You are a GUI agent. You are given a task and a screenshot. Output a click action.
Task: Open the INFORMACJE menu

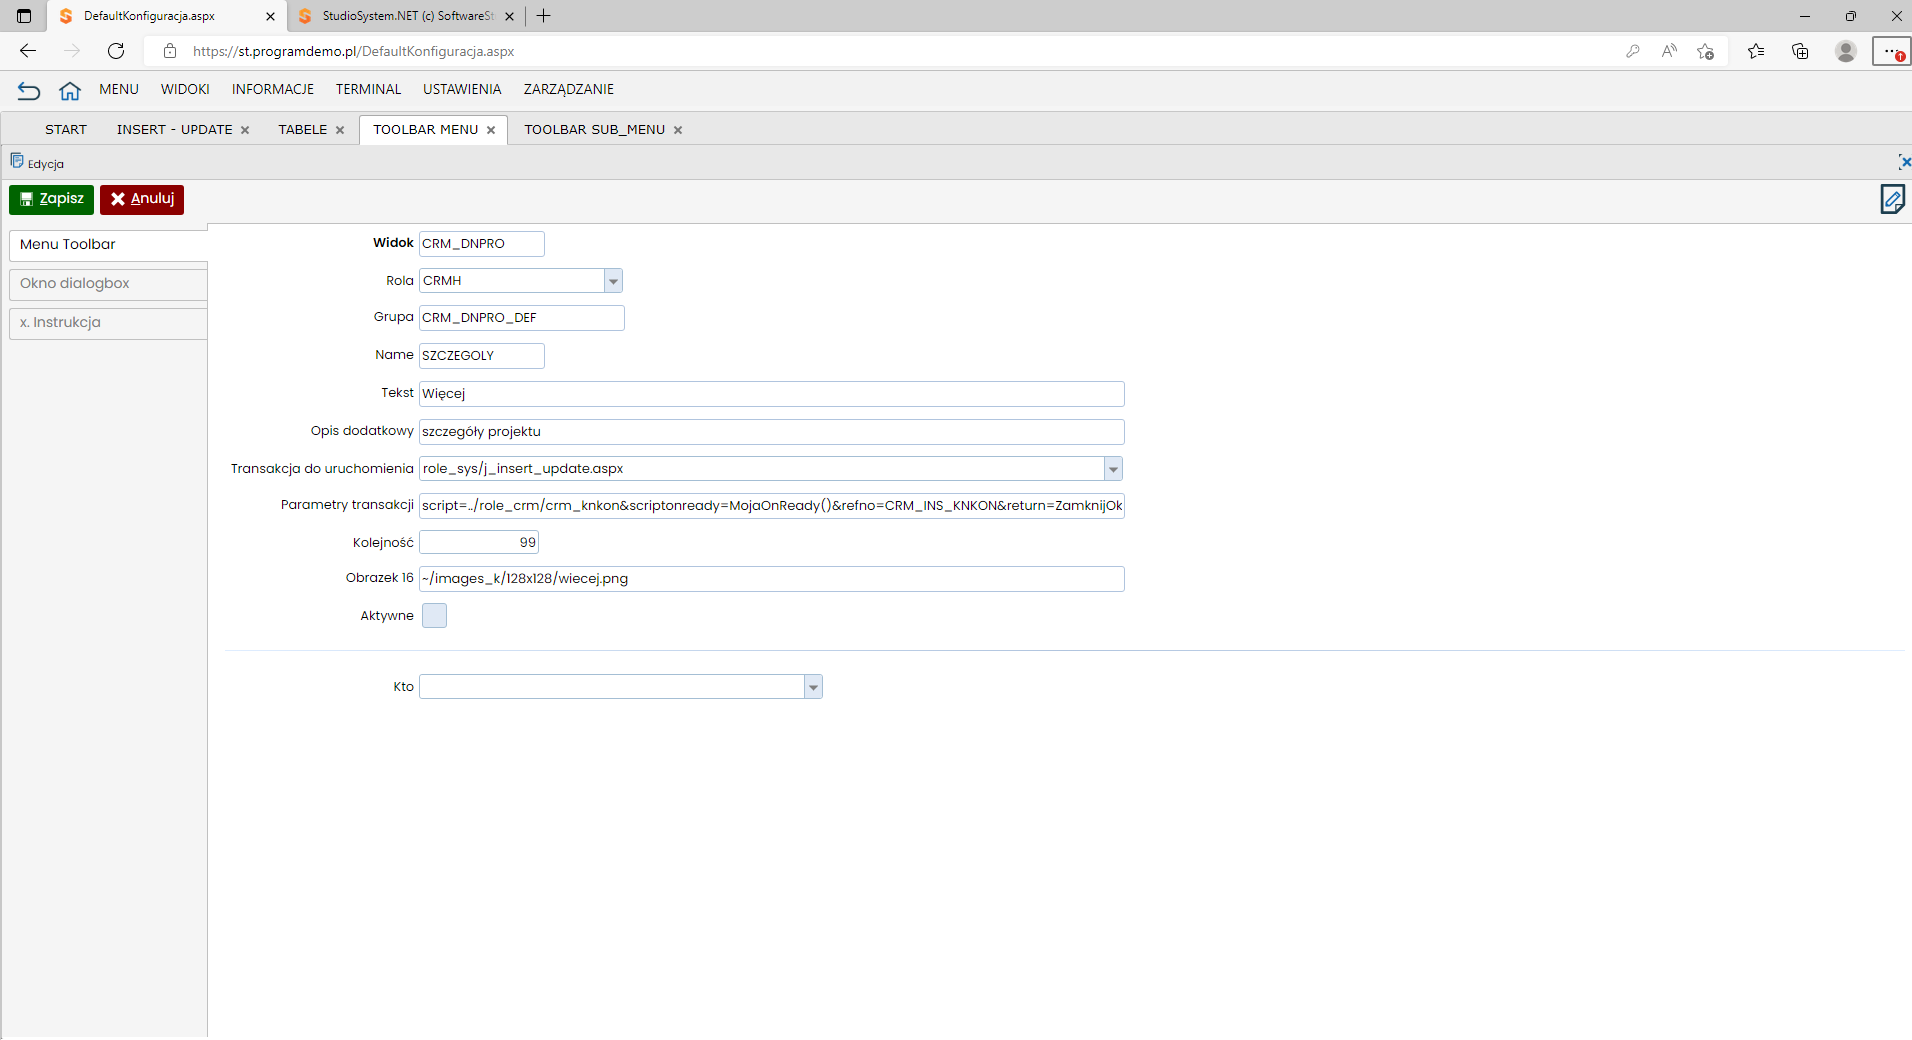[273, 89]
